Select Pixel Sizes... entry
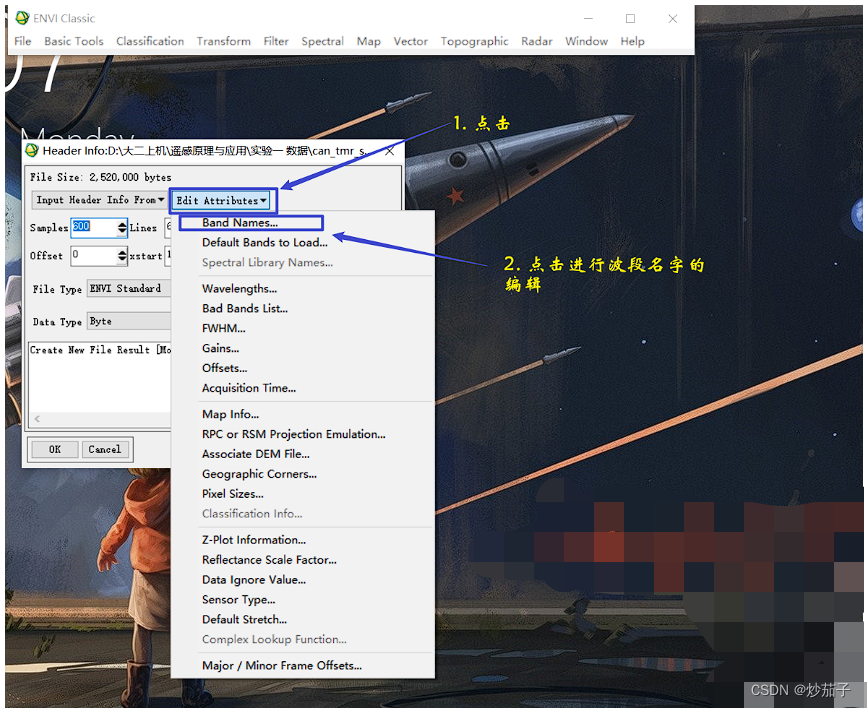 tap(233, 494)
